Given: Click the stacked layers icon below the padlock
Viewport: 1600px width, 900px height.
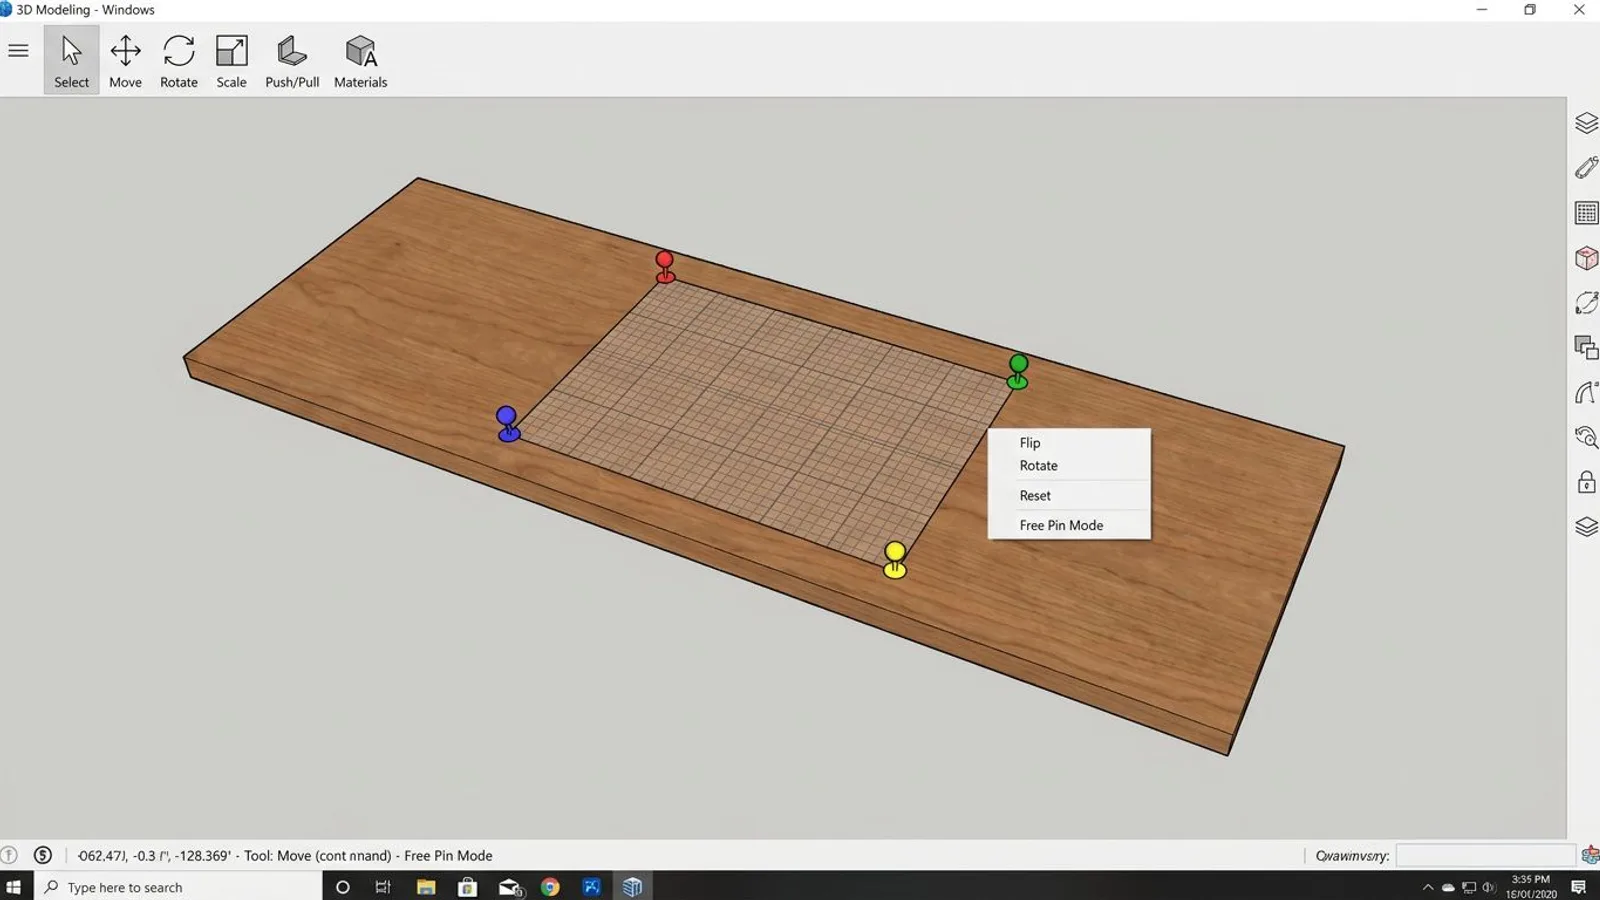Looking at the screenshot, I should pos(1586,527).
